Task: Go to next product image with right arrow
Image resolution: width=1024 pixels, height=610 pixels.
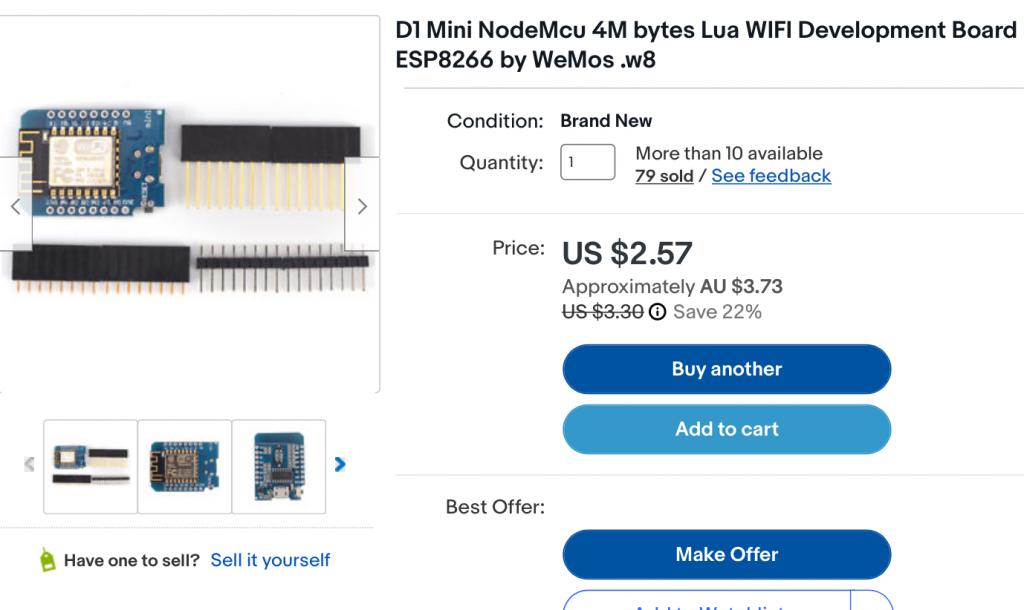Action: click(362, 206)
